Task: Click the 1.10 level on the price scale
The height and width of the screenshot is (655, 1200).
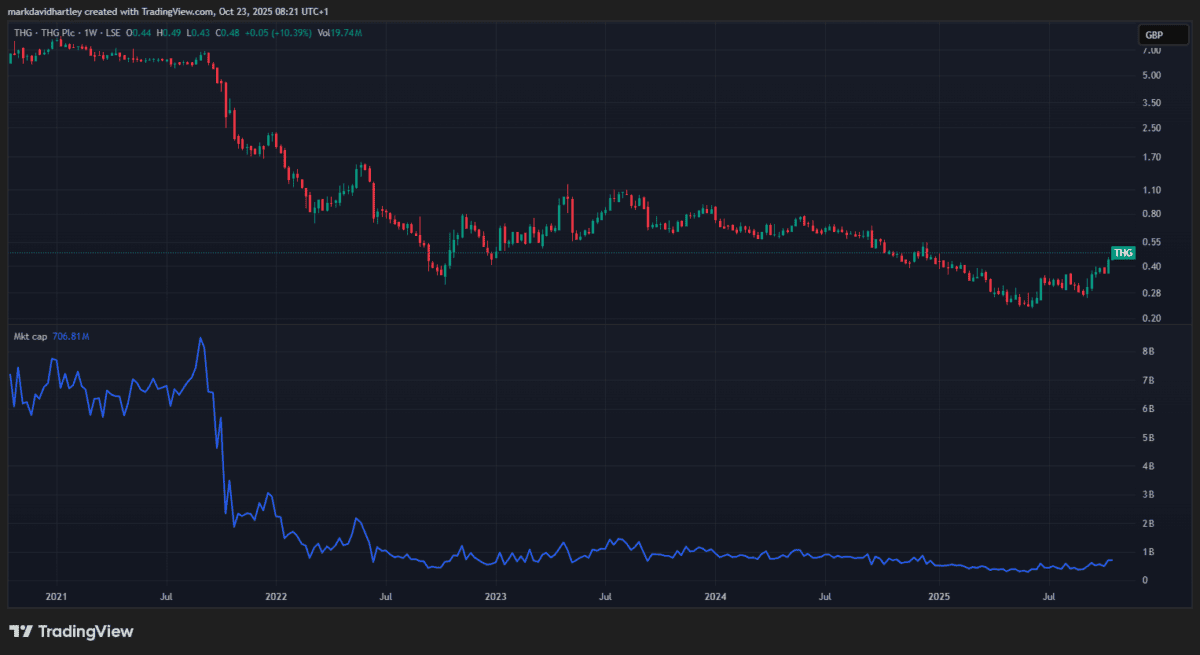Action: (x=1151, y=190)
